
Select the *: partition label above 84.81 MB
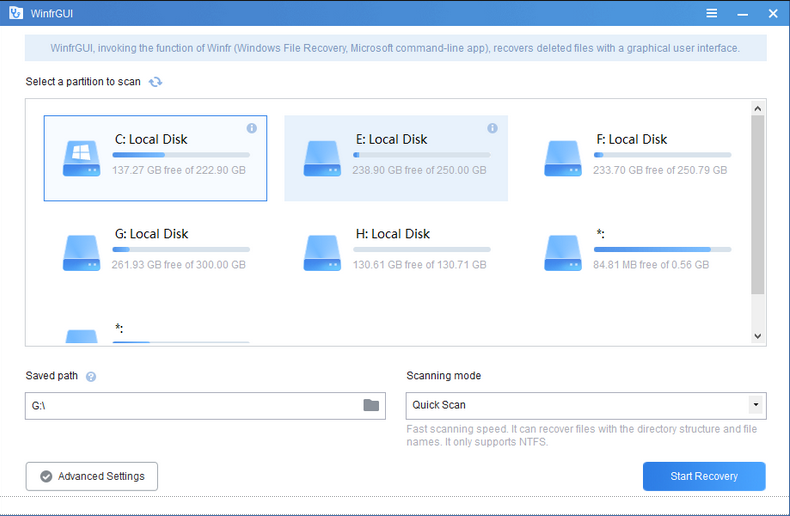[600, 233]
